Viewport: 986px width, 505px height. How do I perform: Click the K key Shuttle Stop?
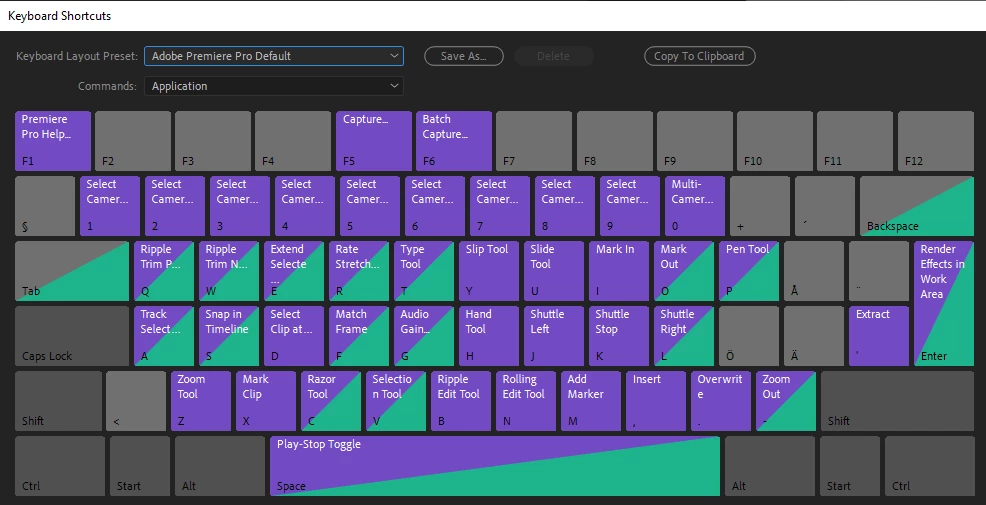coord(619,336)
